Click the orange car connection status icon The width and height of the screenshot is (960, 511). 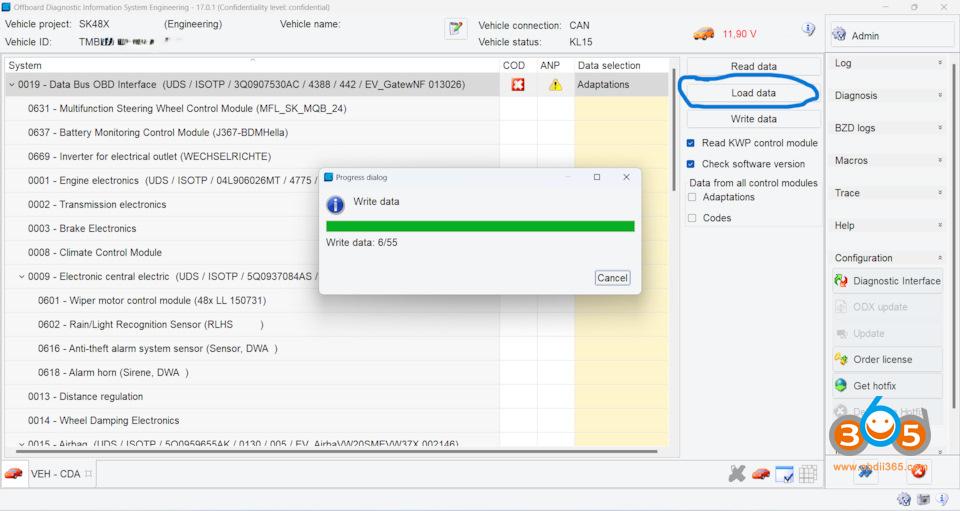[x=704, y=34]
